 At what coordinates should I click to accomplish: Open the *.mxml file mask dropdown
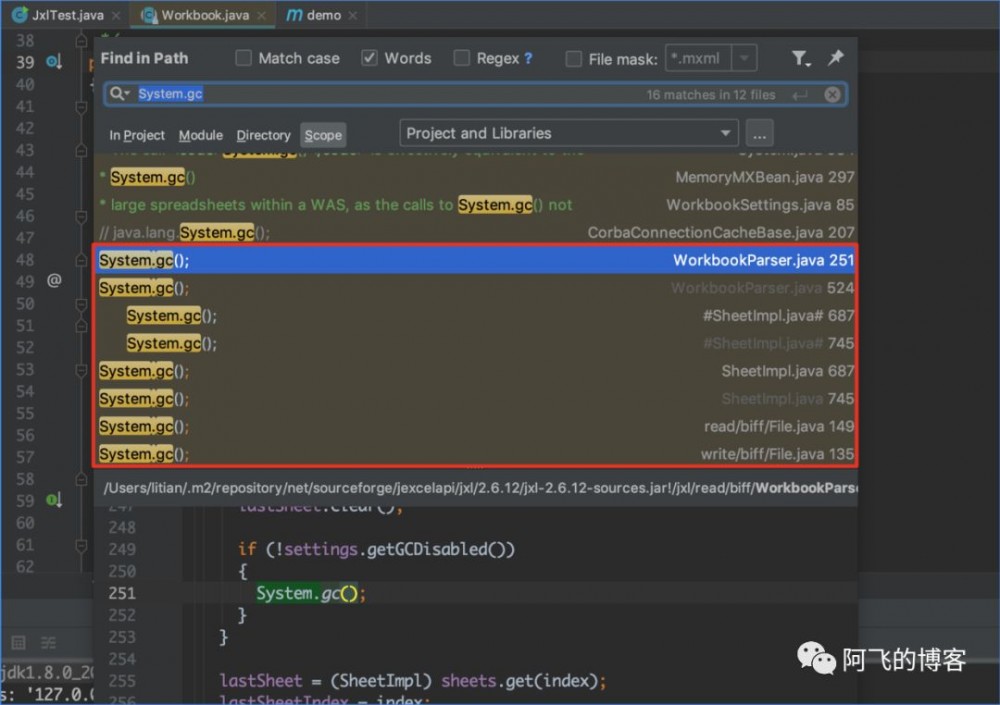coord(743,59)
